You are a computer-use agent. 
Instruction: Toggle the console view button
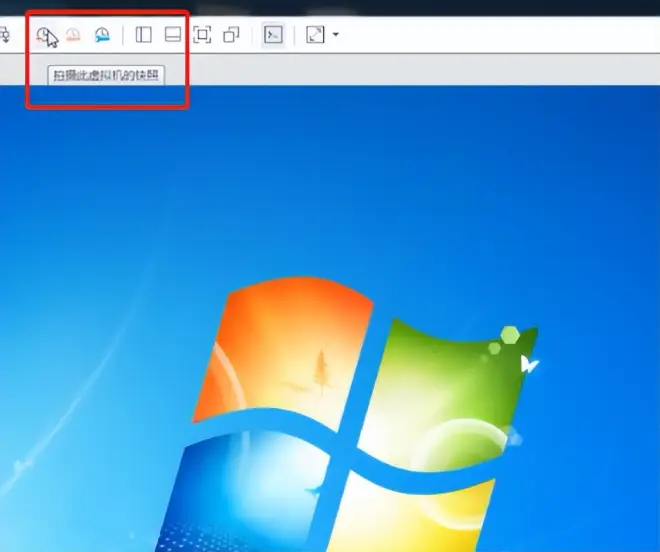click(x=273, y=35)
